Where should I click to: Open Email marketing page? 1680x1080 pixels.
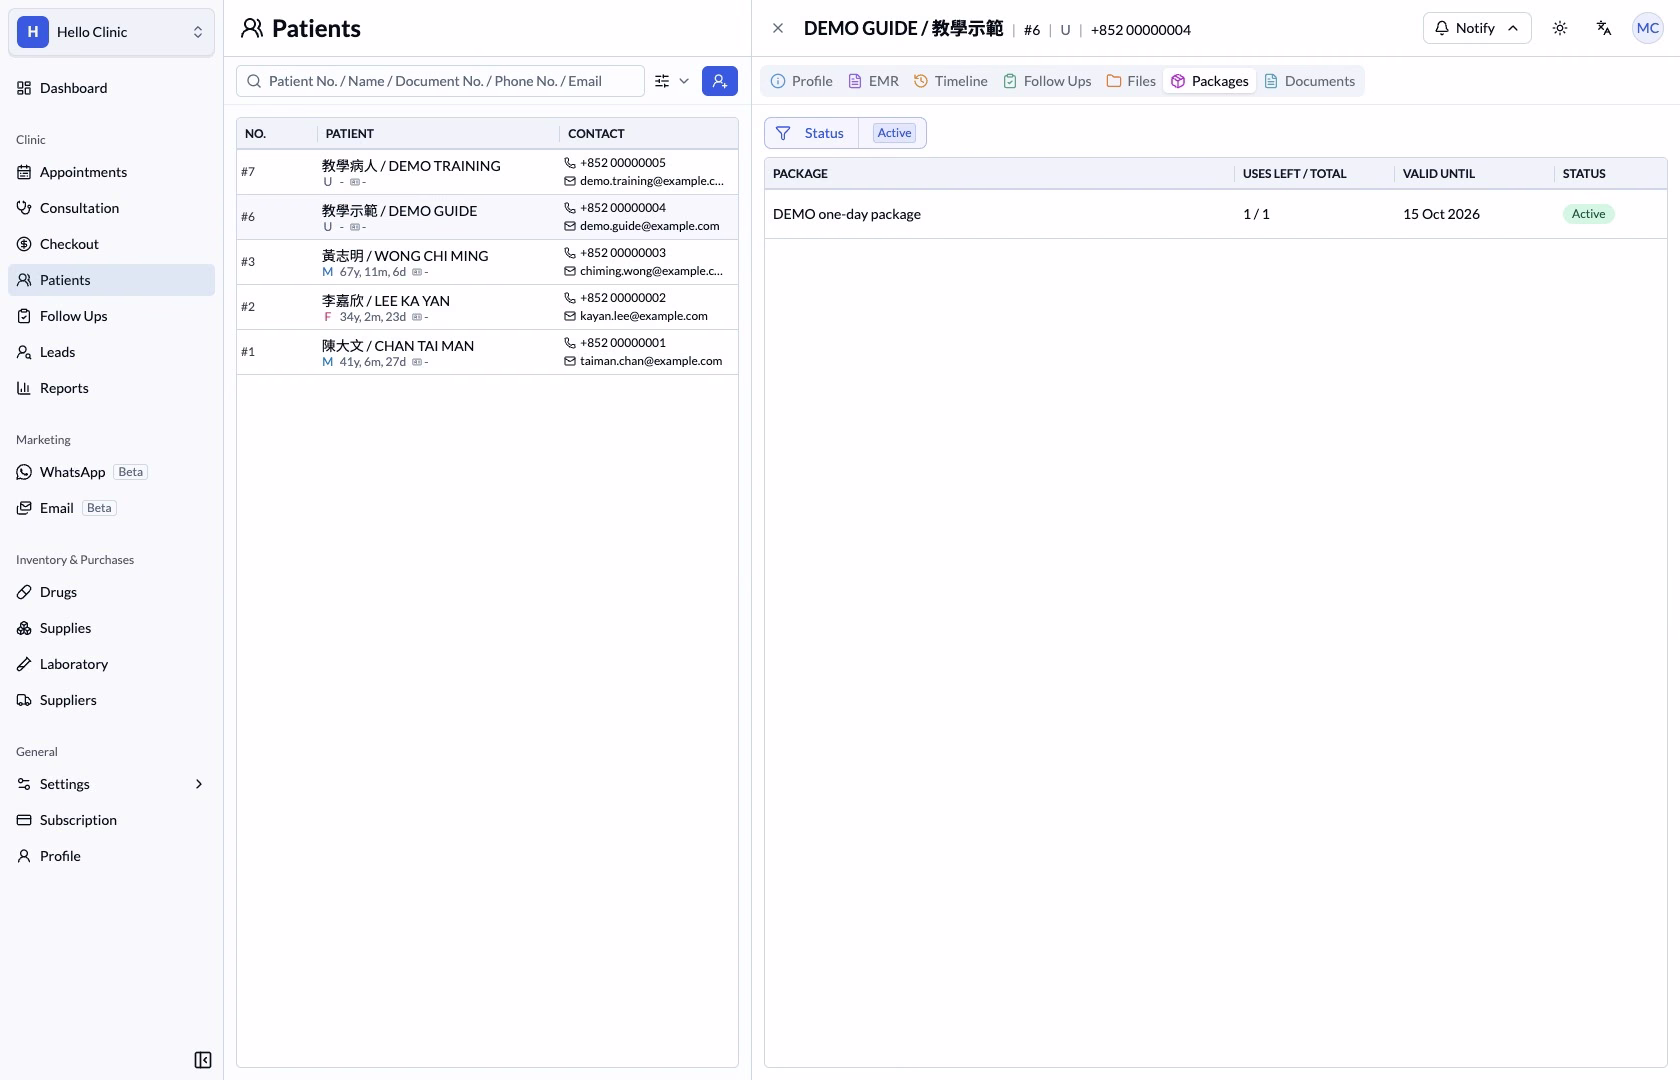(111, 508)
